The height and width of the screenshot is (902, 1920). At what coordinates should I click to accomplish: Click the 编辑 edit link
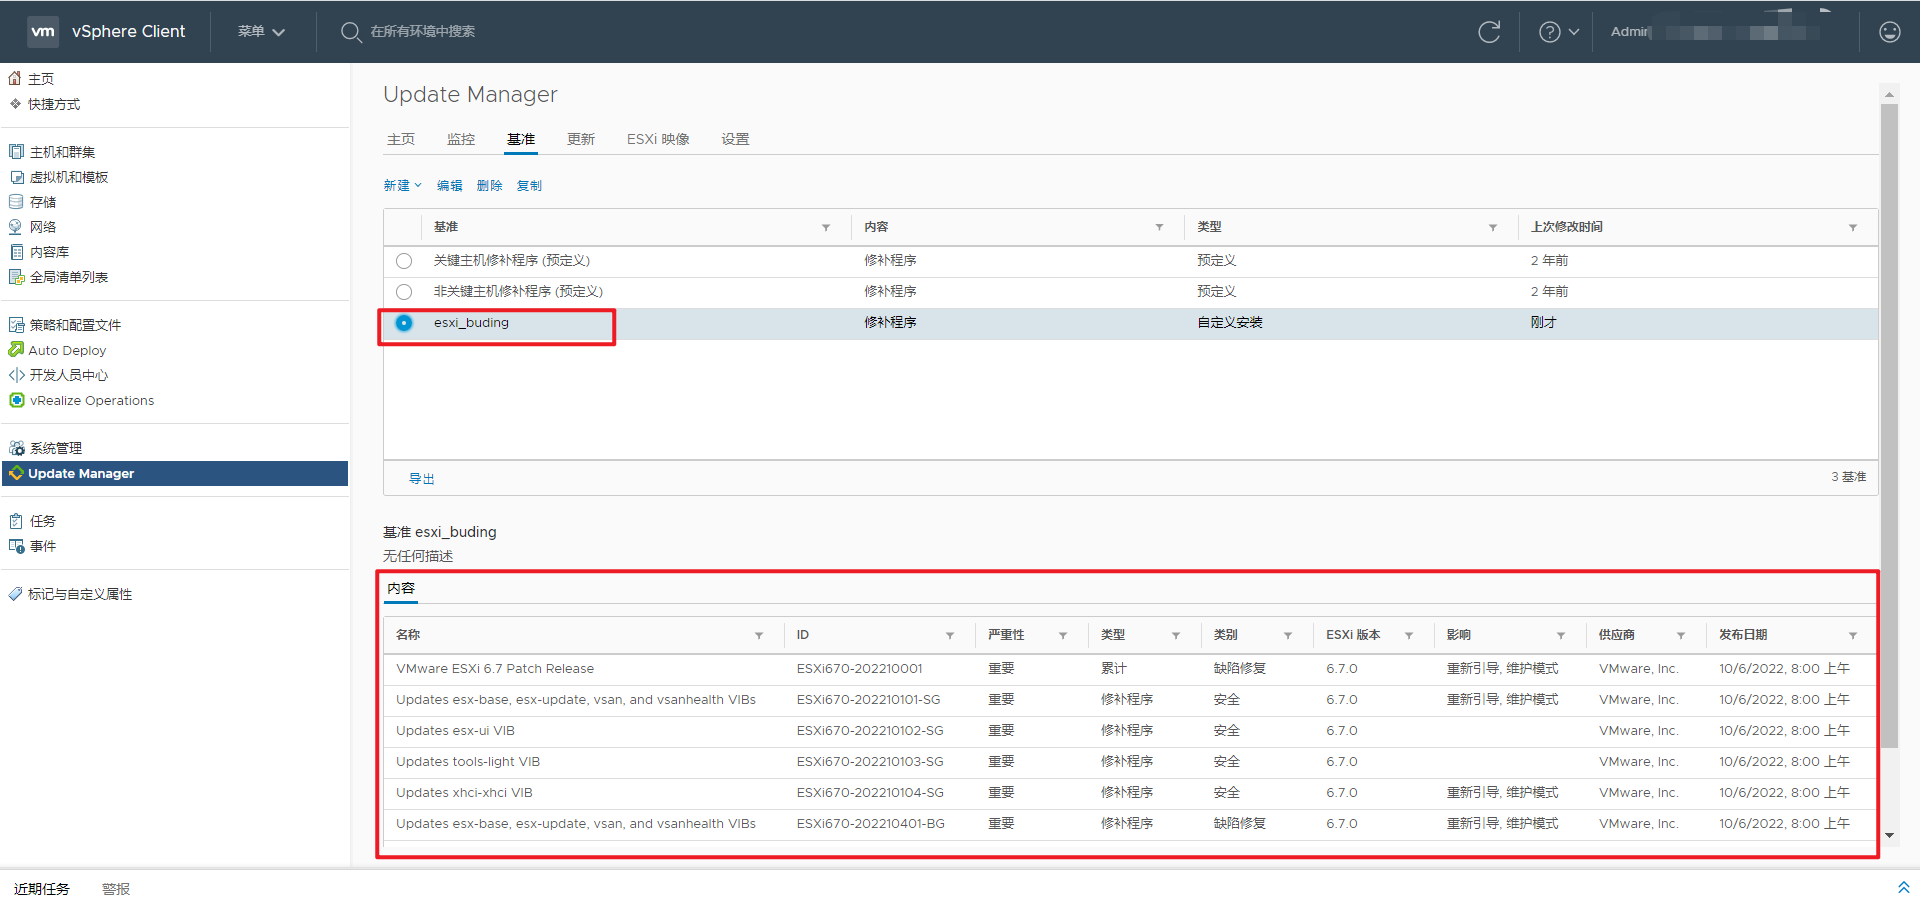click(x=450, y=186)
